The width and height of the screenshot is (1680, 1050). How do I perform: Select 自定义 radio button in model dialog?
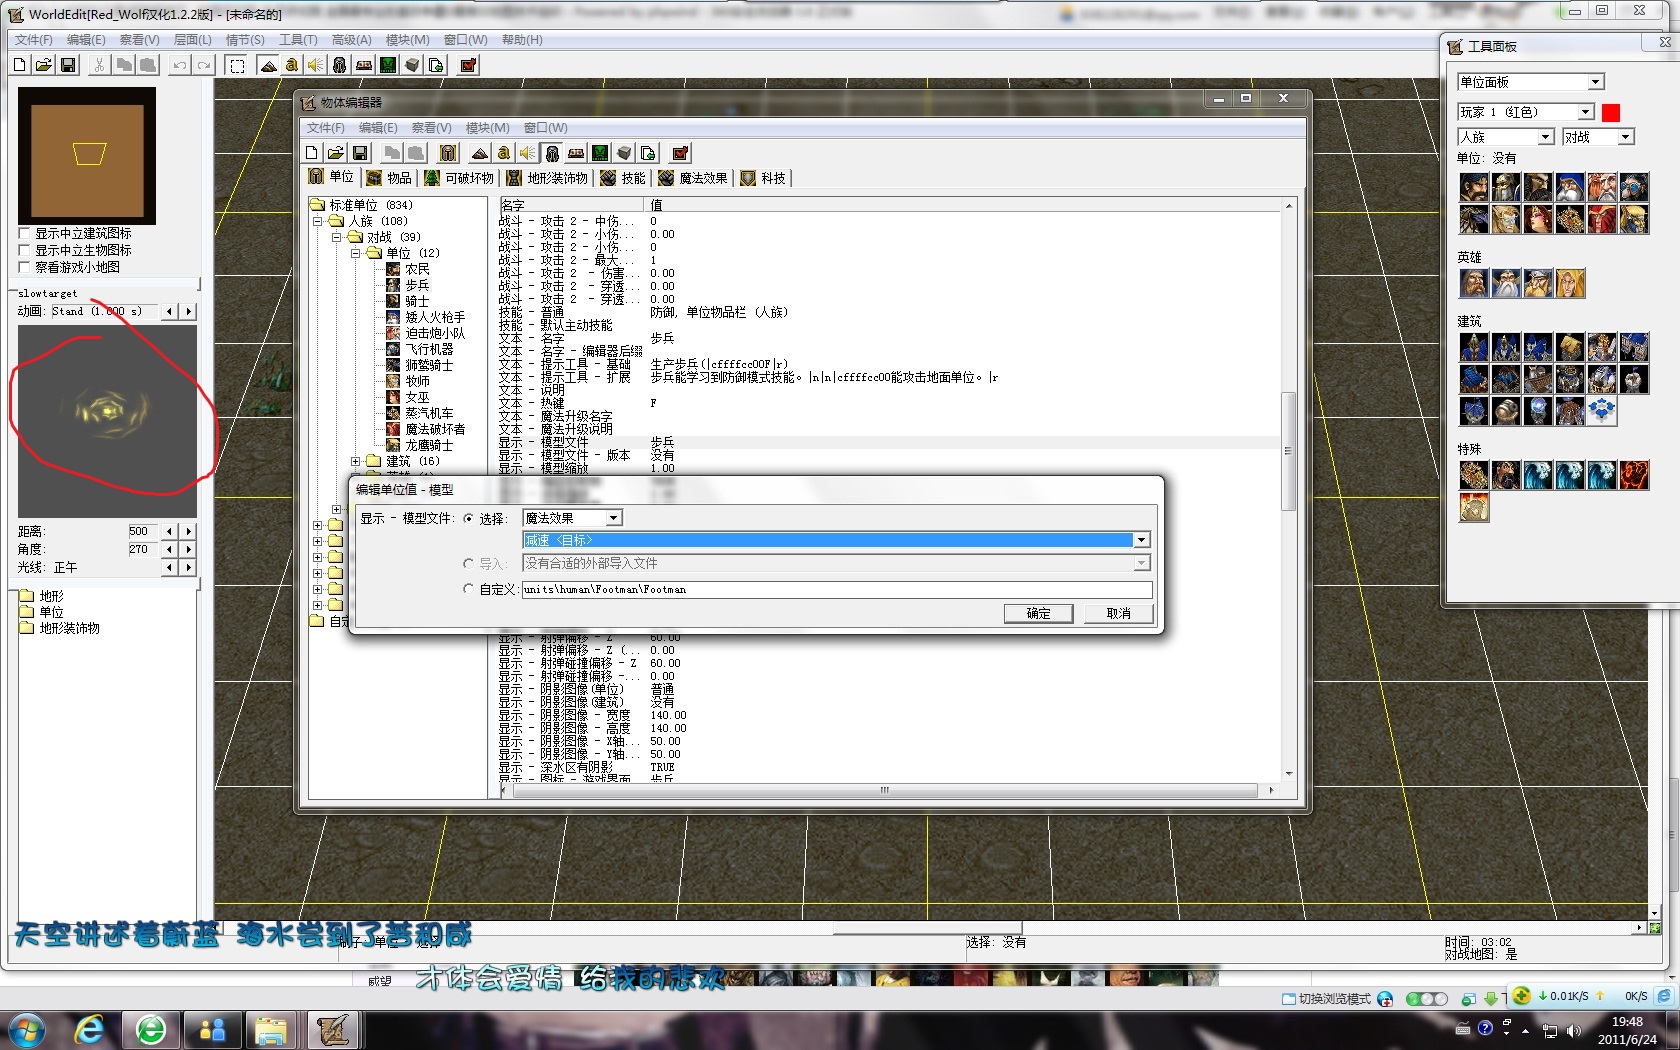coord(468,589)
